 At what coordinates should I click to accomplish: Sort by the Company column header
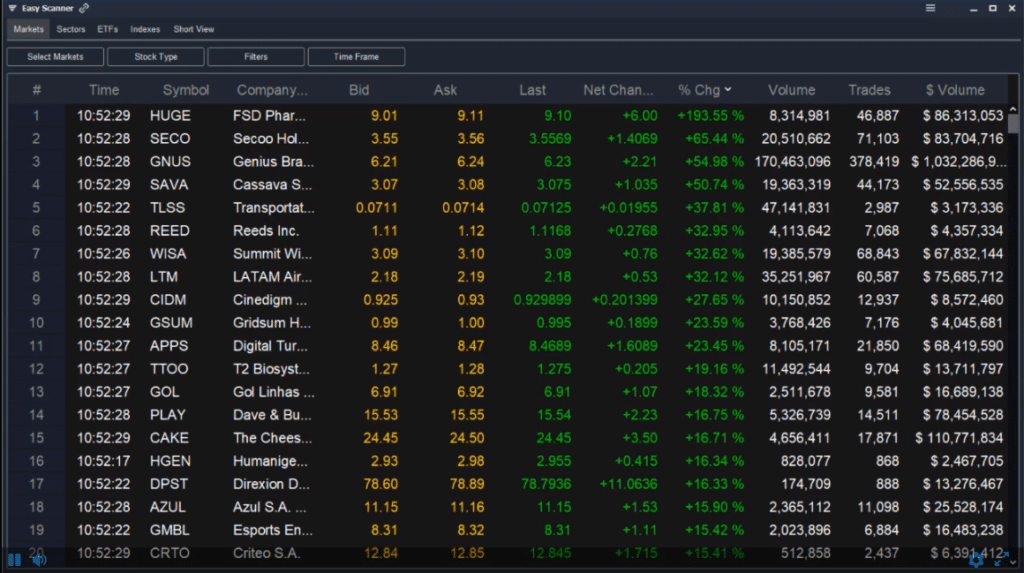(272, 90)
